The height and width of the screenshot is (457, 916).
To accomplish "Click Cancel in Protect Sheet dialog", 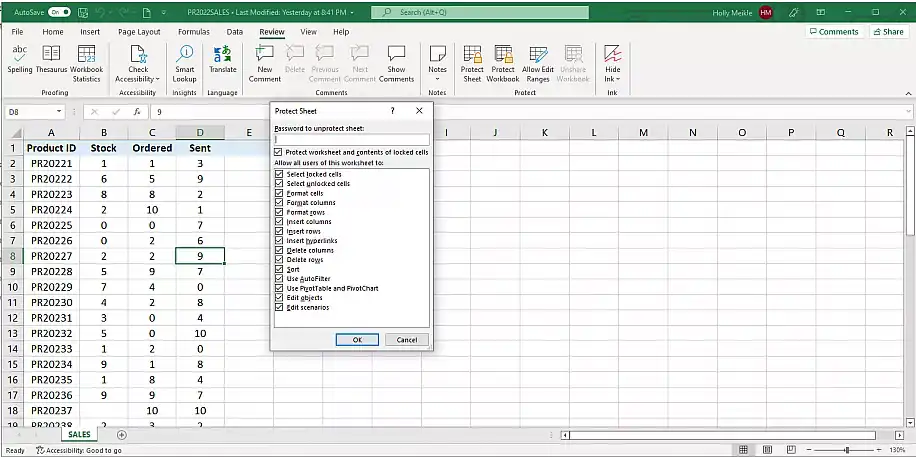I will coord(407,340).
